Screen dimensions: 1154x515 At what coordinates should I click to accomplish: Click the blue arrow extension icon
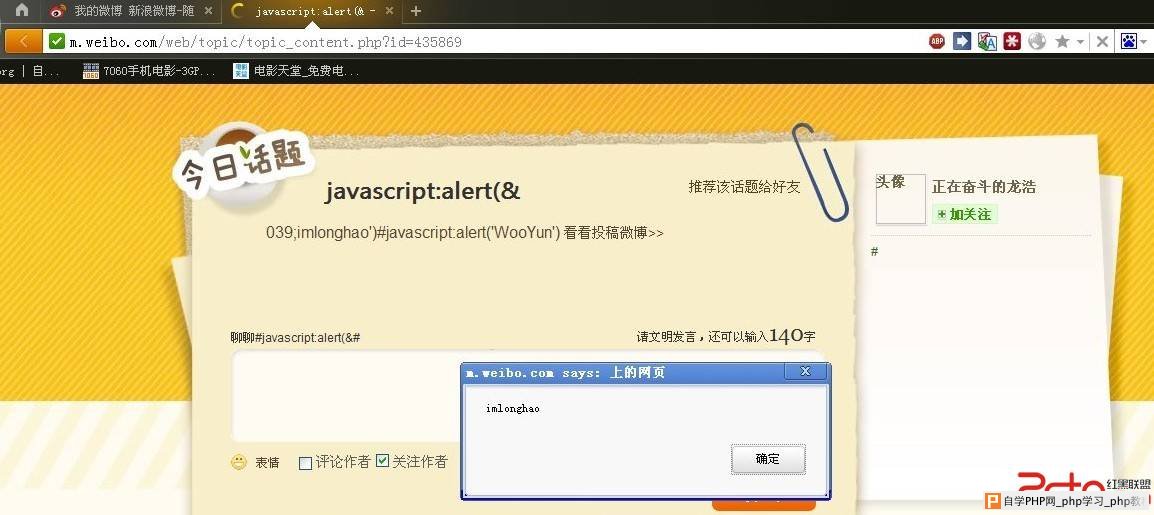(x=962, y=41)
